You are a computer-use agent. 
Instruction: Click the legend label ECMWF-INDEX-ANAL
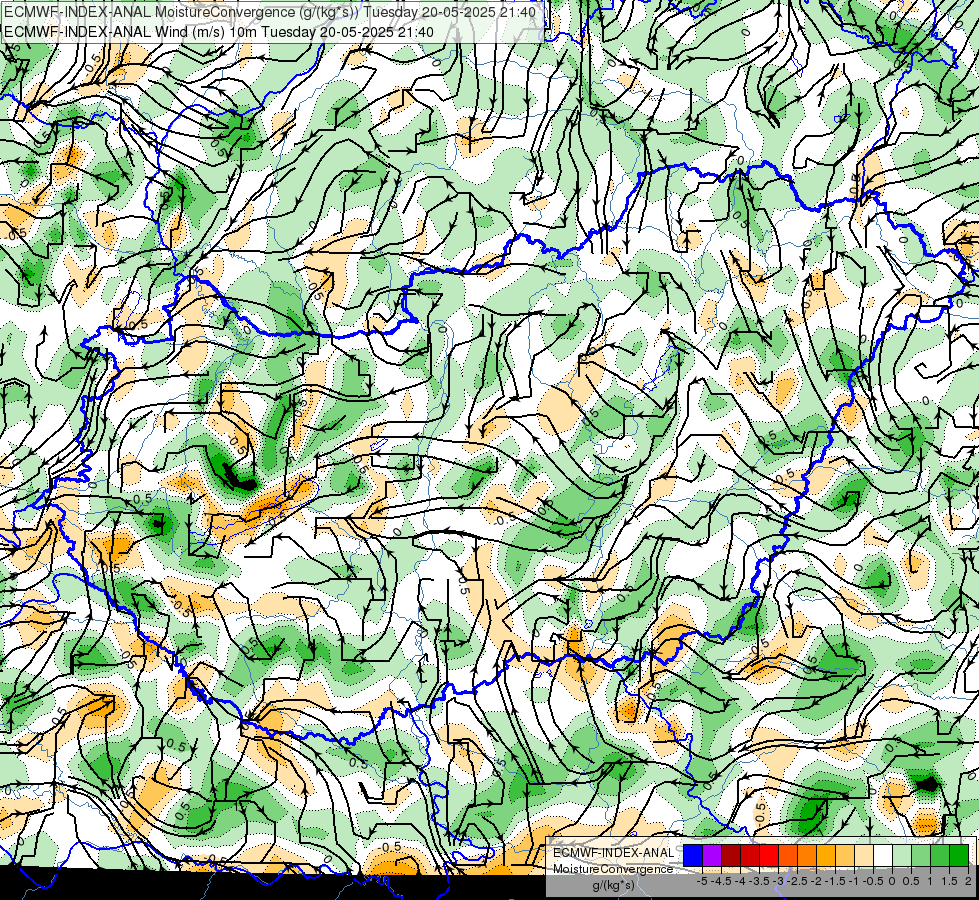[x=614, y=853]
